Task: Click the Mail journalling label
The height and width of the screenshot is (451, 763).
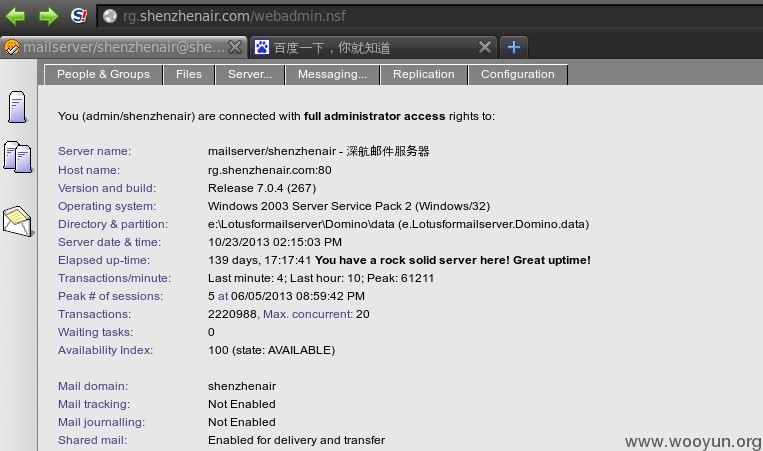Action: (102, 422)
